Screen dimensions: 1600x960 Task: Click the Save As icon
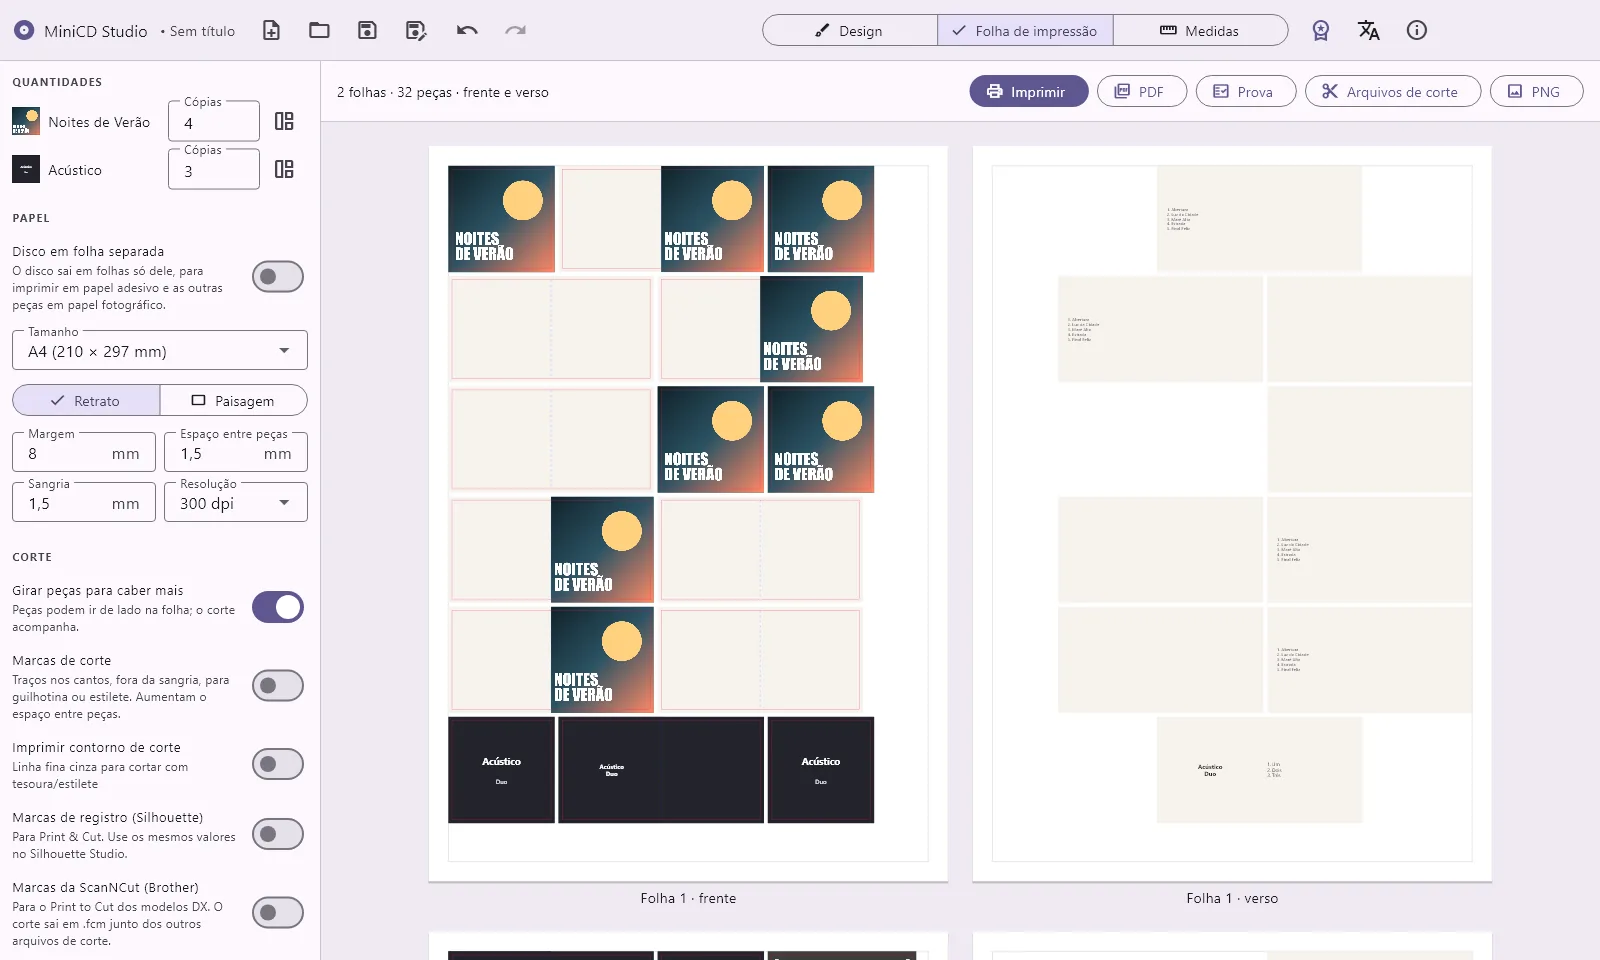click(x=416, y=30)
